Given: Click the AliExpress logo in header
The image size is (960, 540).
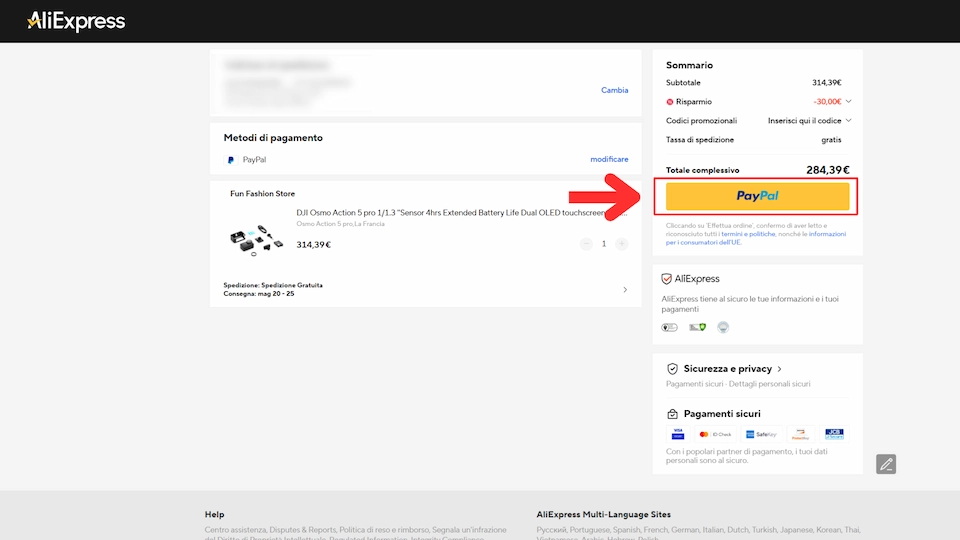Looking at the screenshot, I should point(76,21).
